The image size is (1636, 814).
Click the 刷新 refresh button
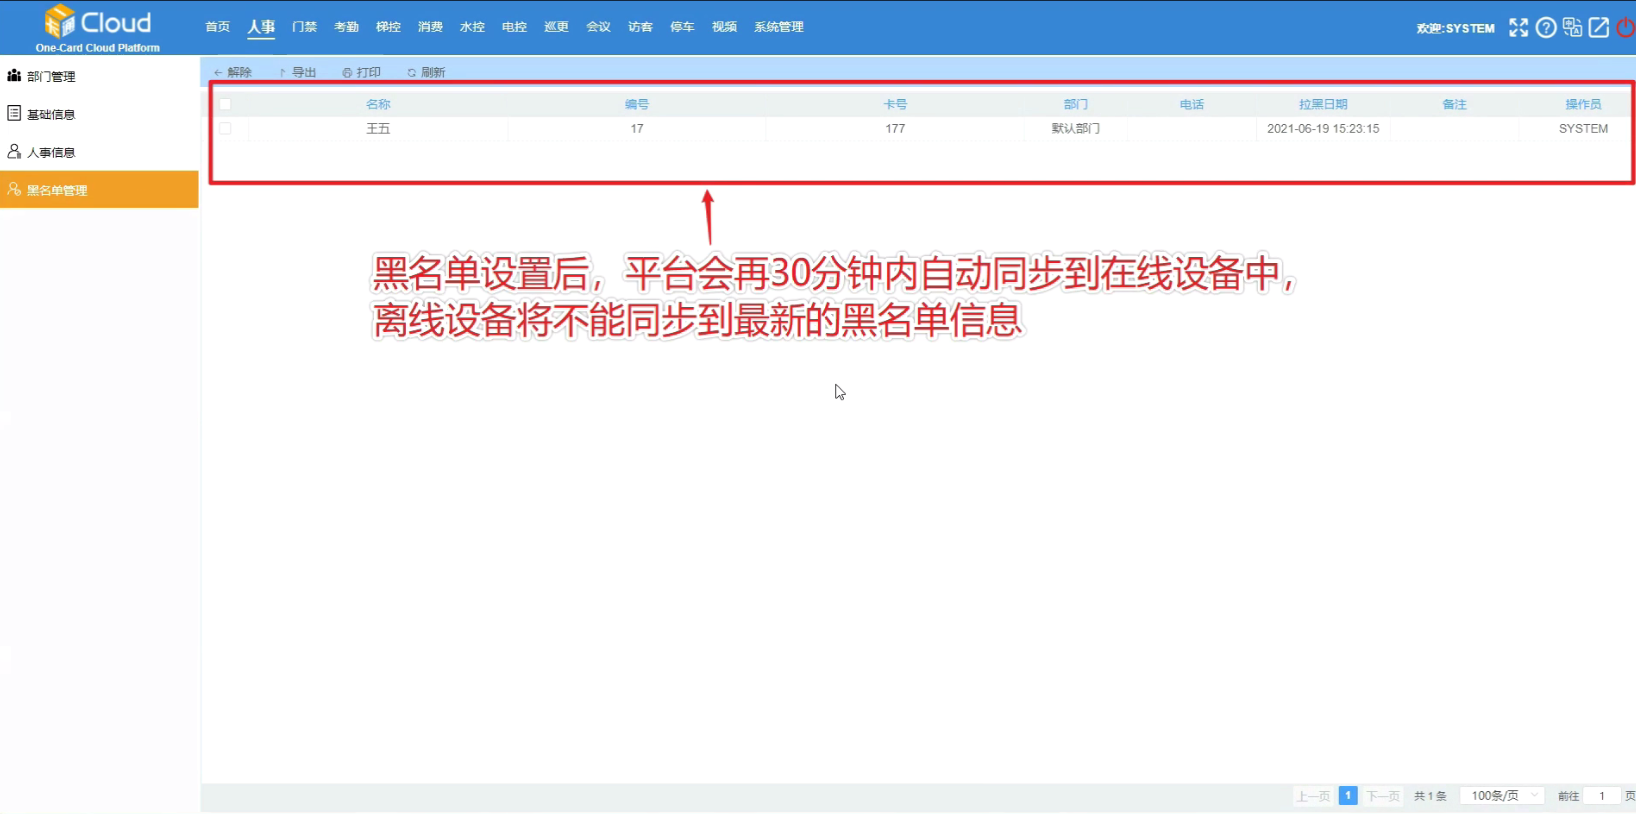point(427,72)
